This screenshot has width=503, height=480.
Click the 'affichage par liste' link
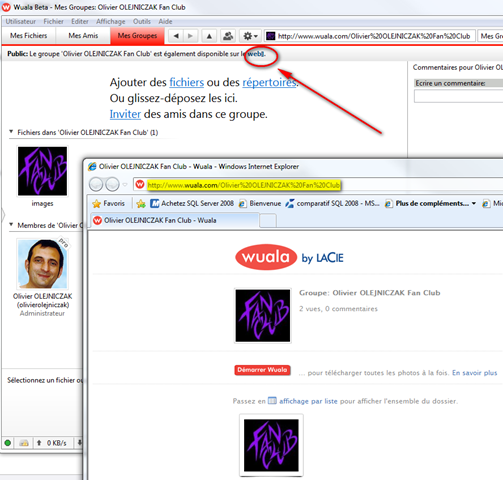pyautogui.click(x=308, y=401)
